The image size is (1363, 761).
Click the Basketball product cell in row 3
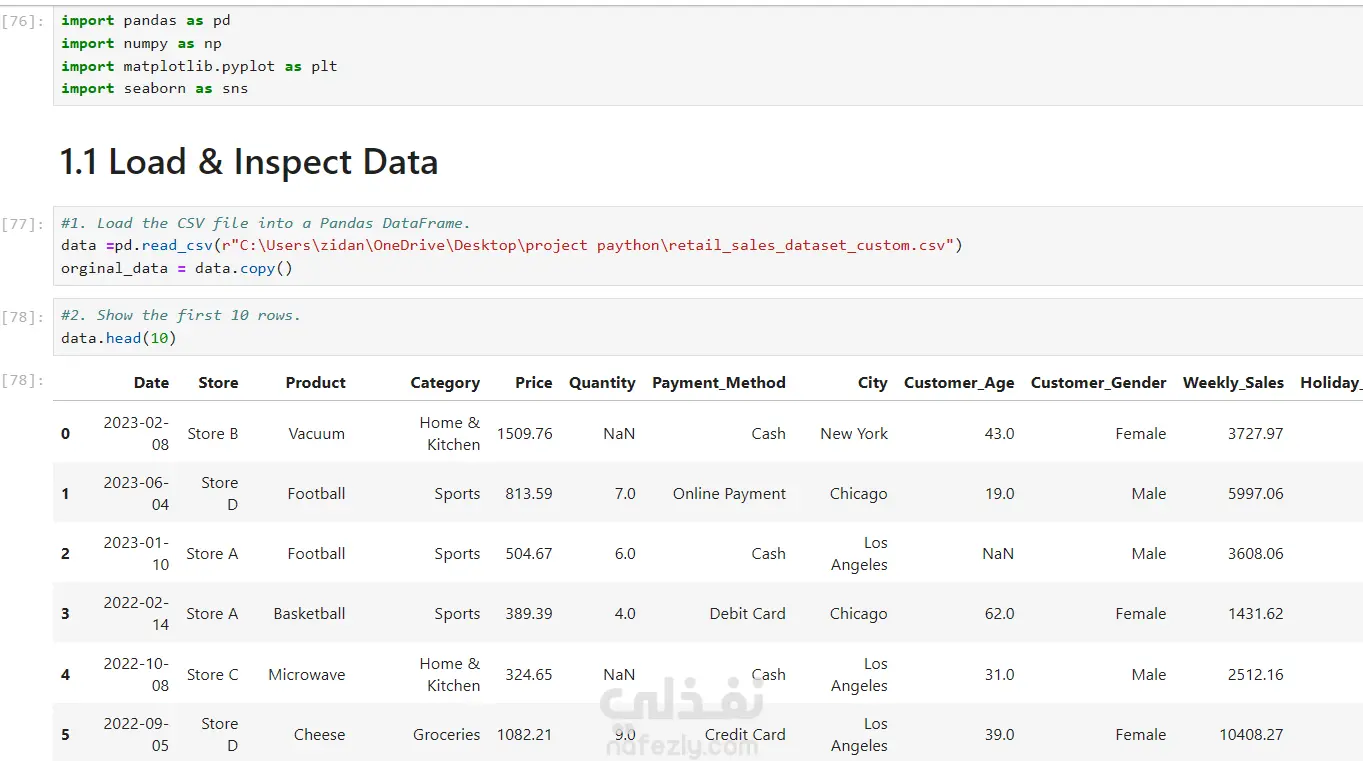click(x=309, y=614)
